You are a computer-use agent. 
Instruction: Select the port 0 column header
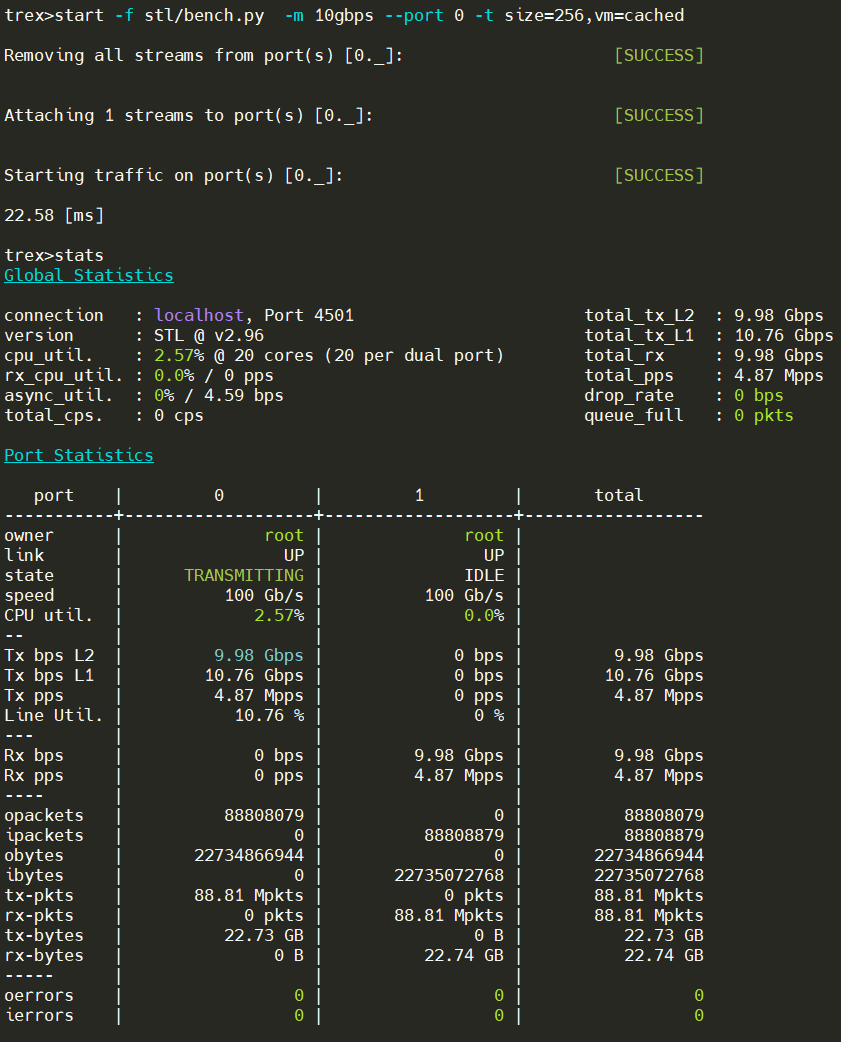(217, 495)
